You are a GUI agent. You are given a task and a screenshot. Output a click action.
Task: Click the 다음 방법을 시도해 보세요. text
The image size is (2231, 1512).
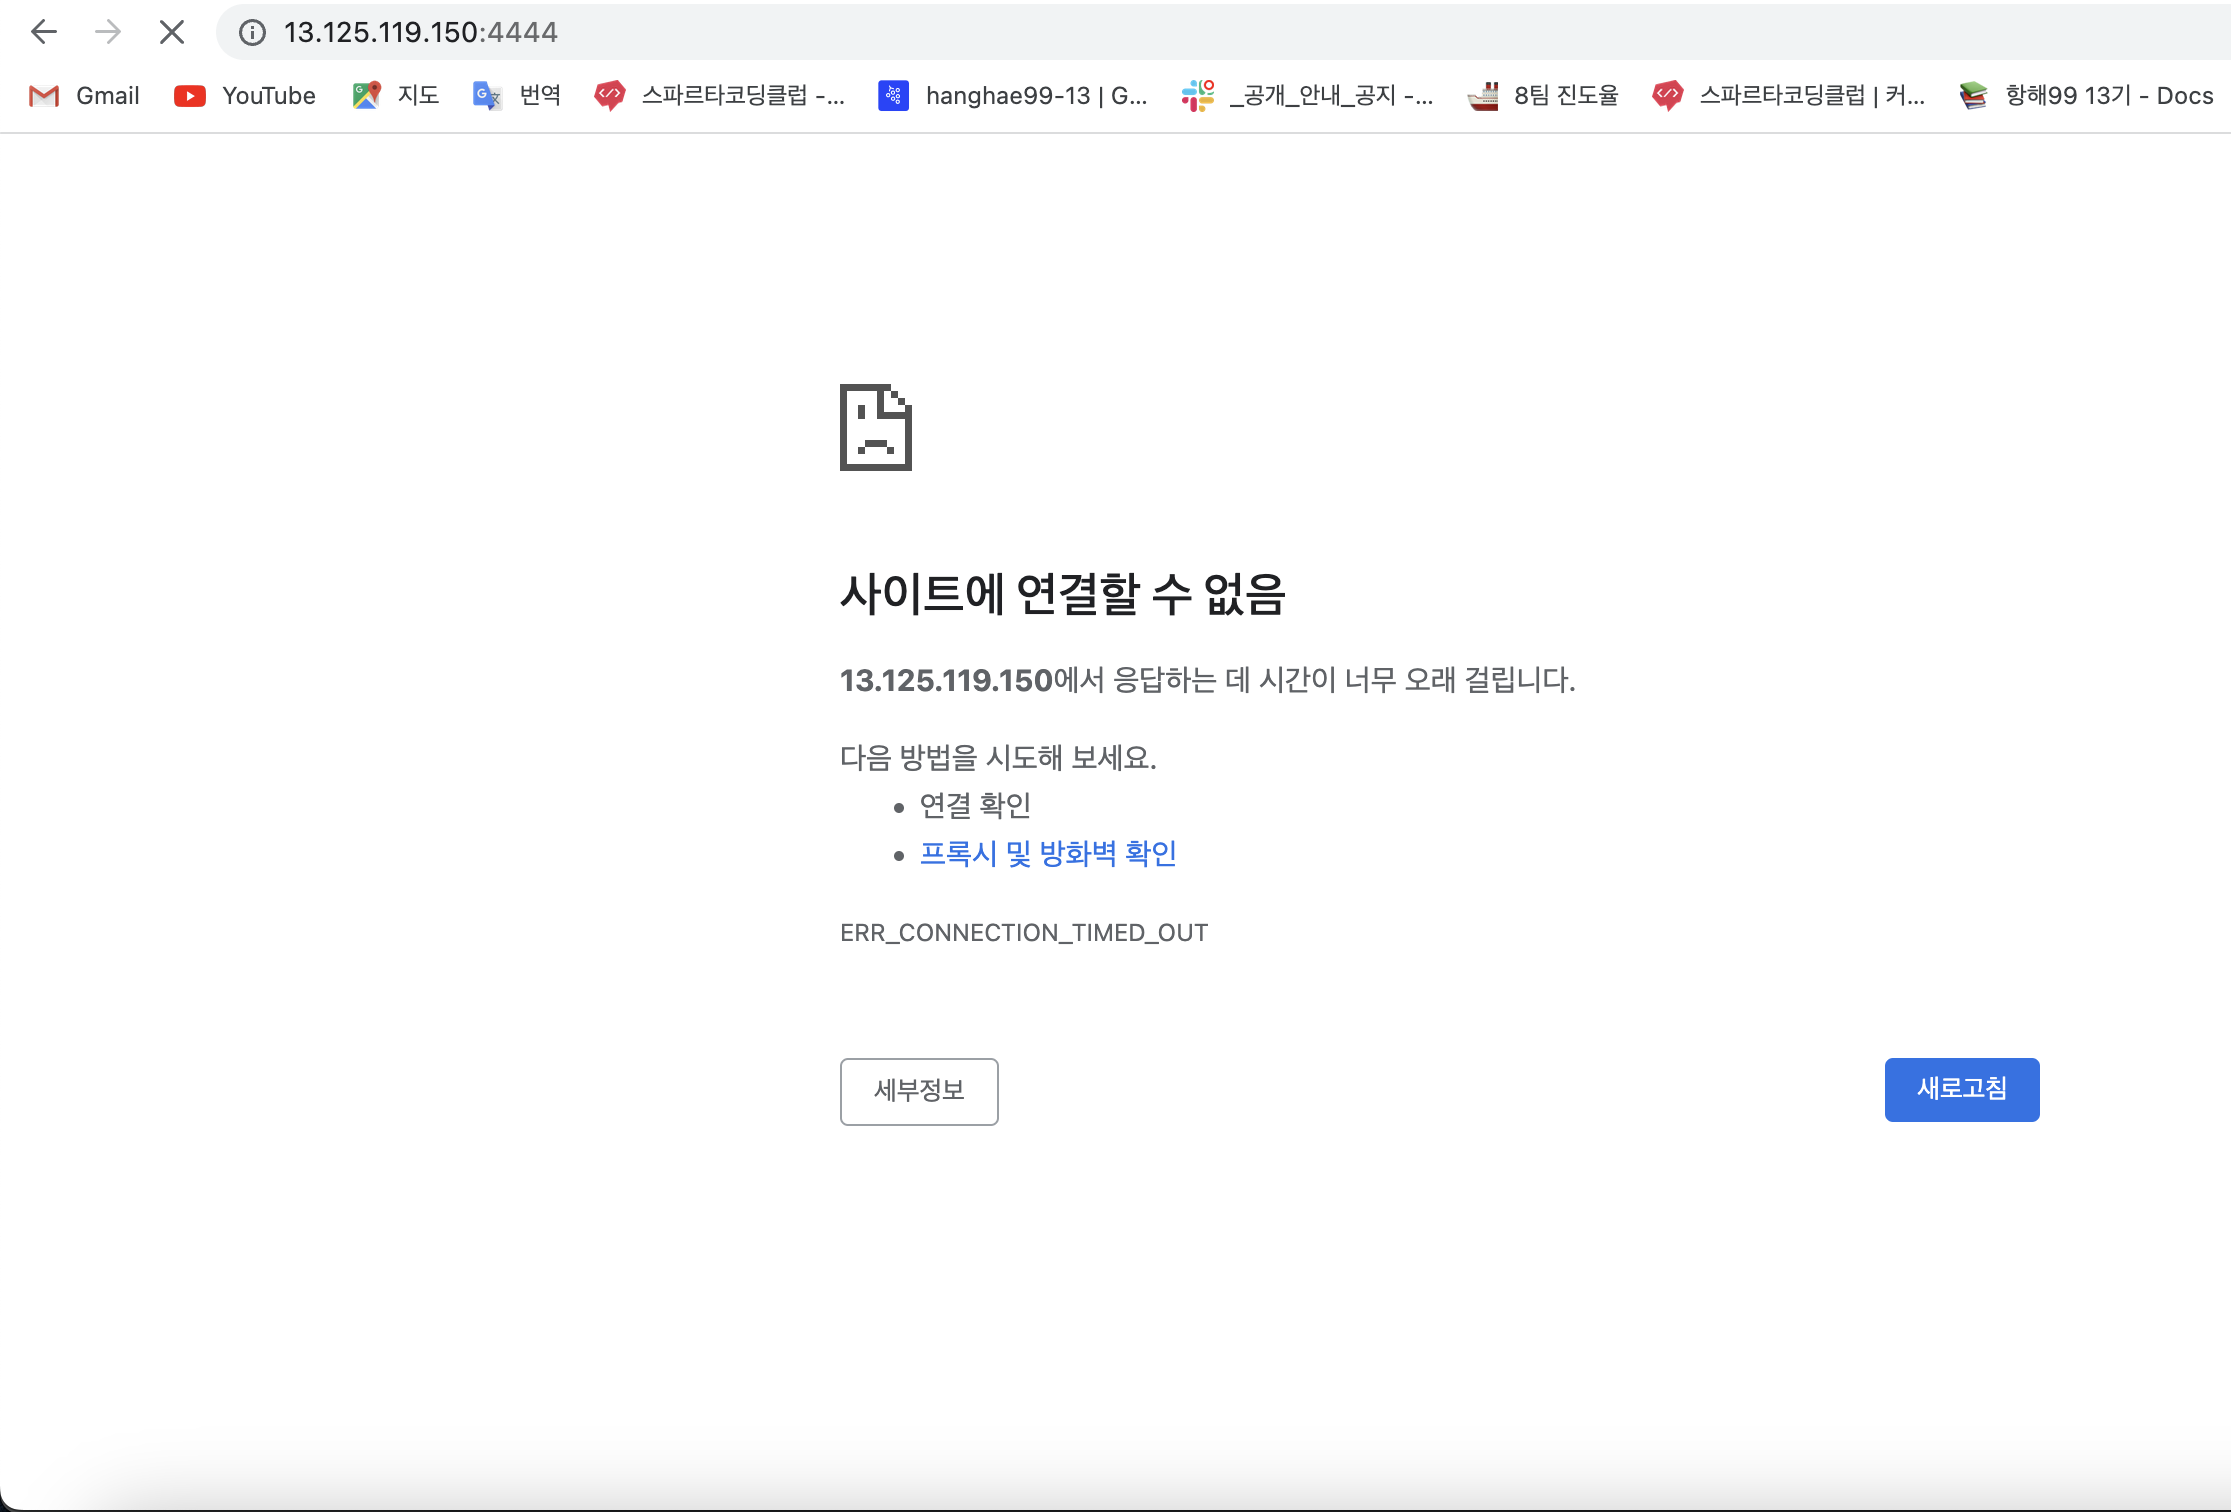coord(998,758)
